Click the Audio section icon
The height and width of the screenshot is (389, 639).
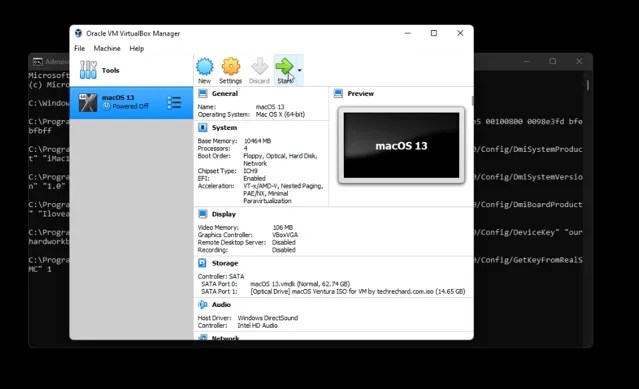(203, 305)
